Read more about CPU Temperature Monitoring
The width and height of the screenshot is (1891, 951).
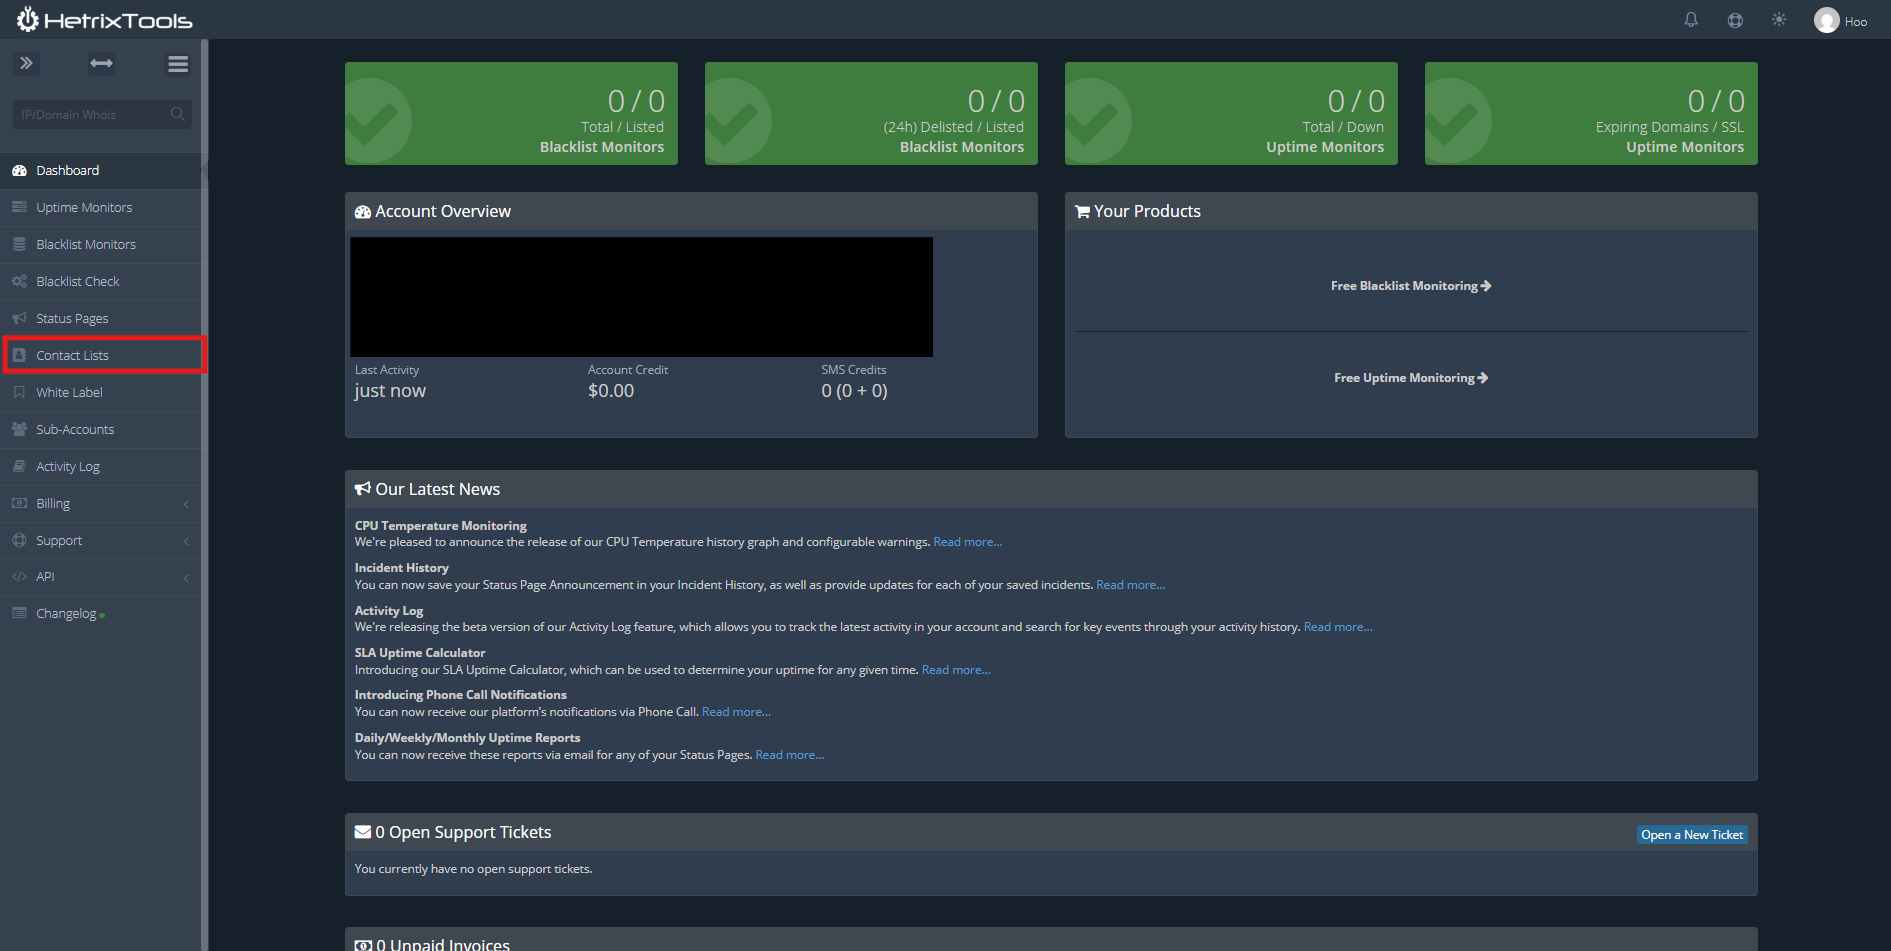point(967,542)
